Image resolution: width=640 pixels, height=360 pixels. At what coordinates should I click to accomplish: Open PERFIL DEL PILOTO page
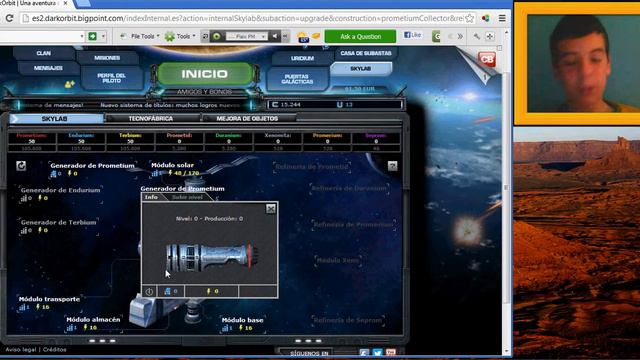111,78
